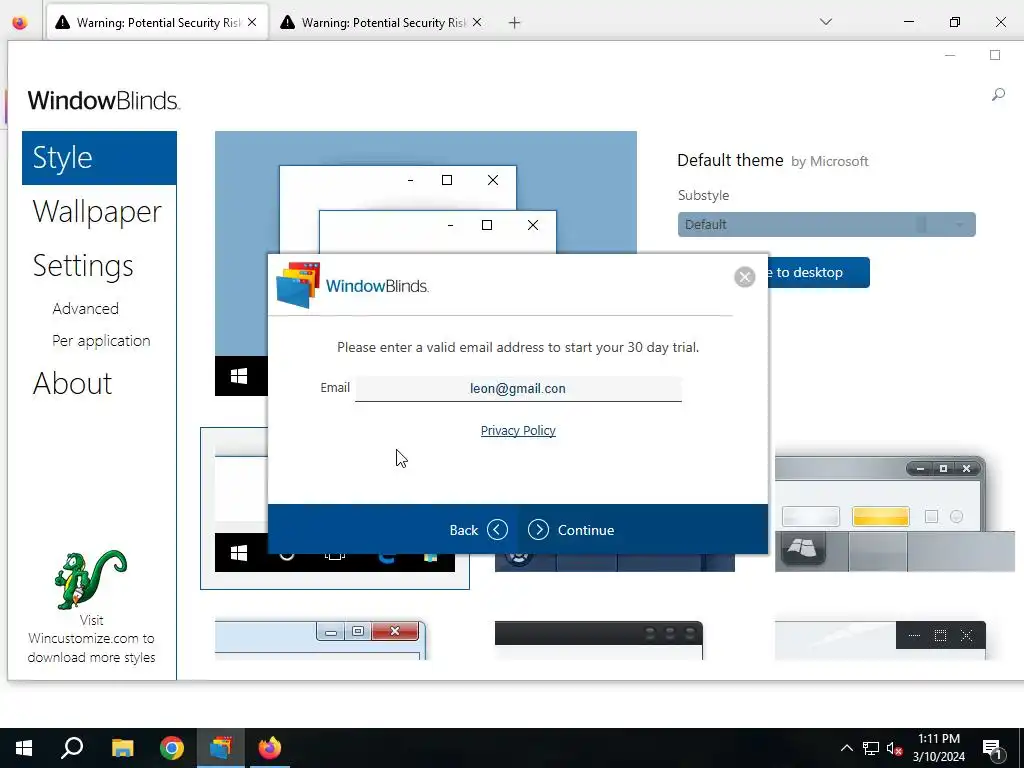Select the dark titlebar style thumbnail
The image size is (1024, 768).
coord(598,640)
